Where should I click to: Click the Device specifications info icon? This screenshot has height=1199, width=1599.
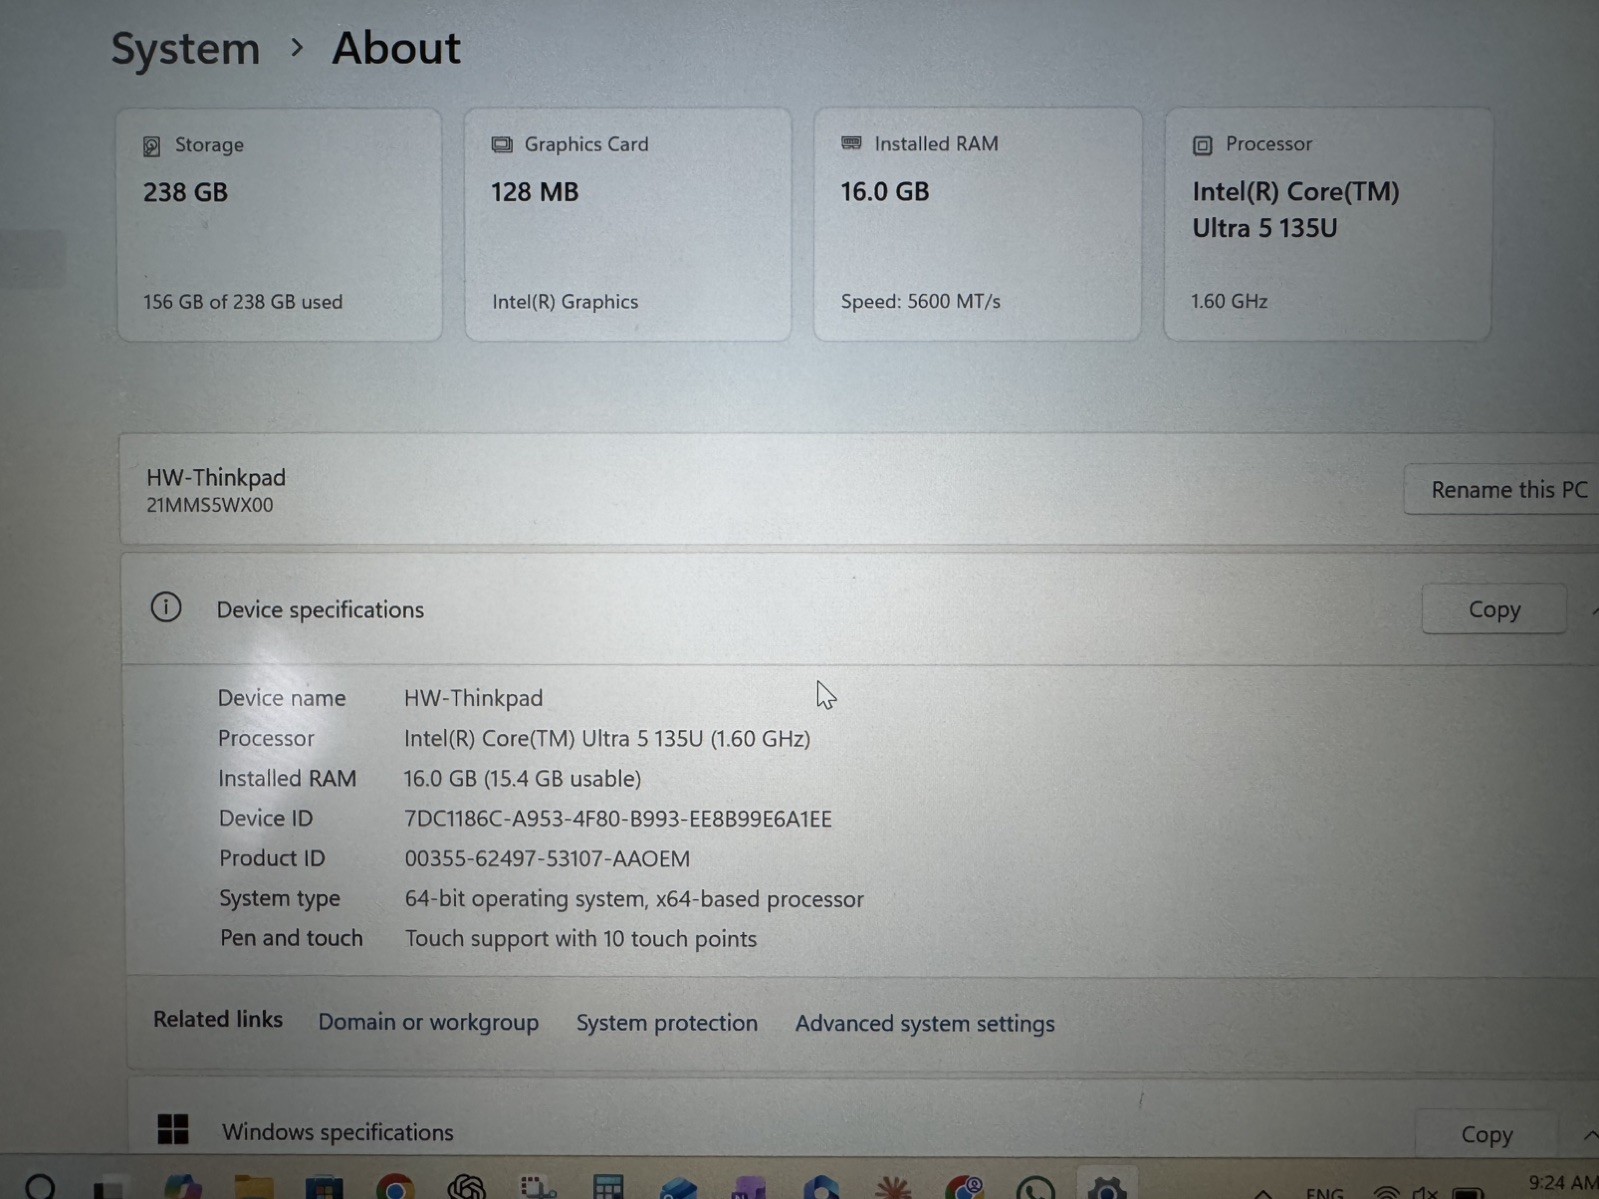[x=166, y=607]
